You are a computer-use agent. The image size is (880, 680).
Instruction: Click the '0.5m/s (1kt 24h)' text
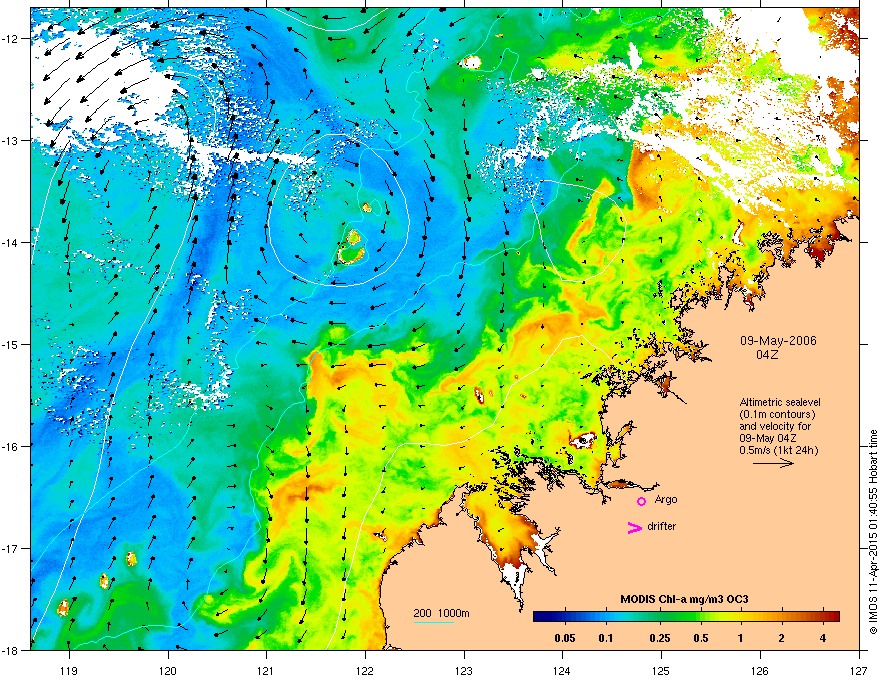pos(778,450)
